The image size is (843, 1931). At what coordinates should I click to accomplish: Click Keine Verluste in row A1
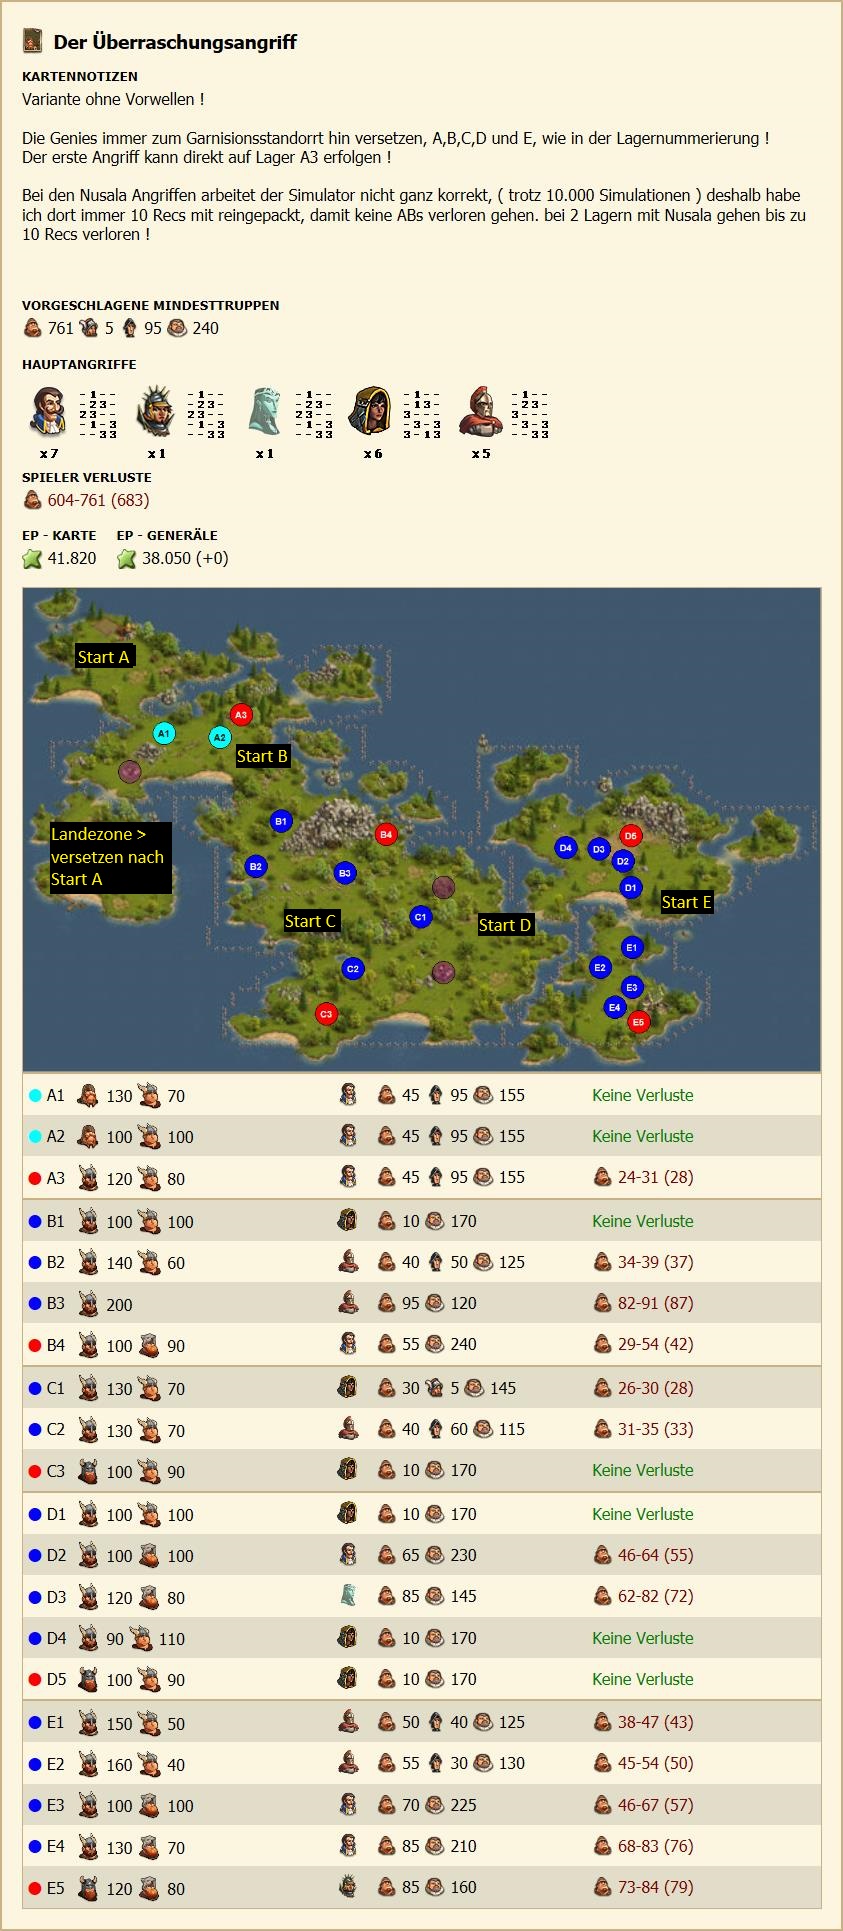[642, 1095]
